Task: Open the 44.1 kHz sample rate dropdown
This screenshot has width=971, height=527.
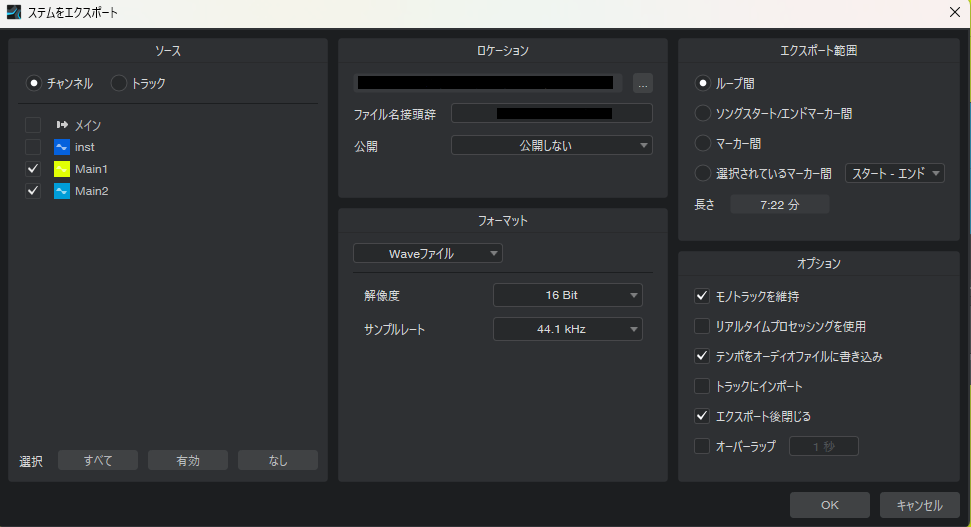Action: (568, 329)
